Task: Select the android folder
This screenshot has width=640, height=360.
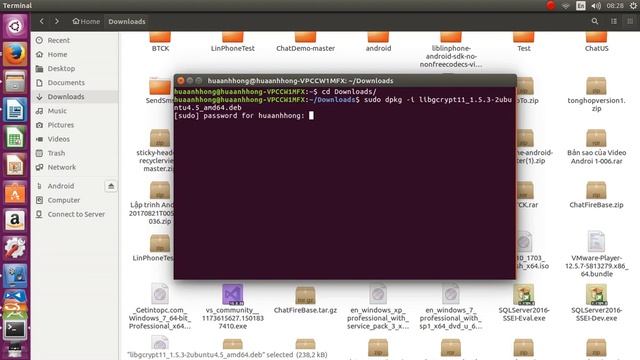Action: (378, 37)
